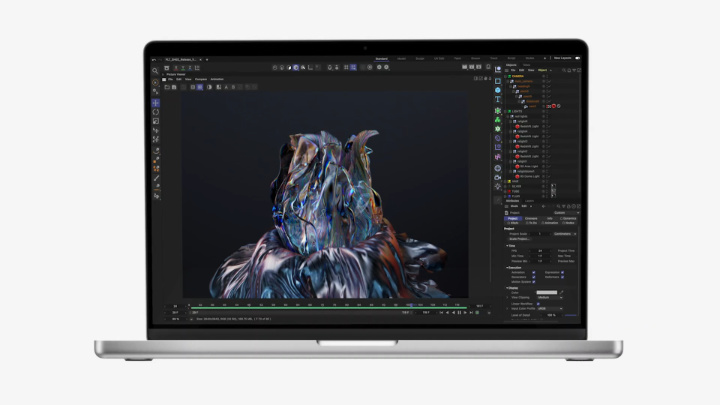This screenshot has width=720, height=405.
Task: Open the Dynamics project tab
Action: tap(568, 219)
